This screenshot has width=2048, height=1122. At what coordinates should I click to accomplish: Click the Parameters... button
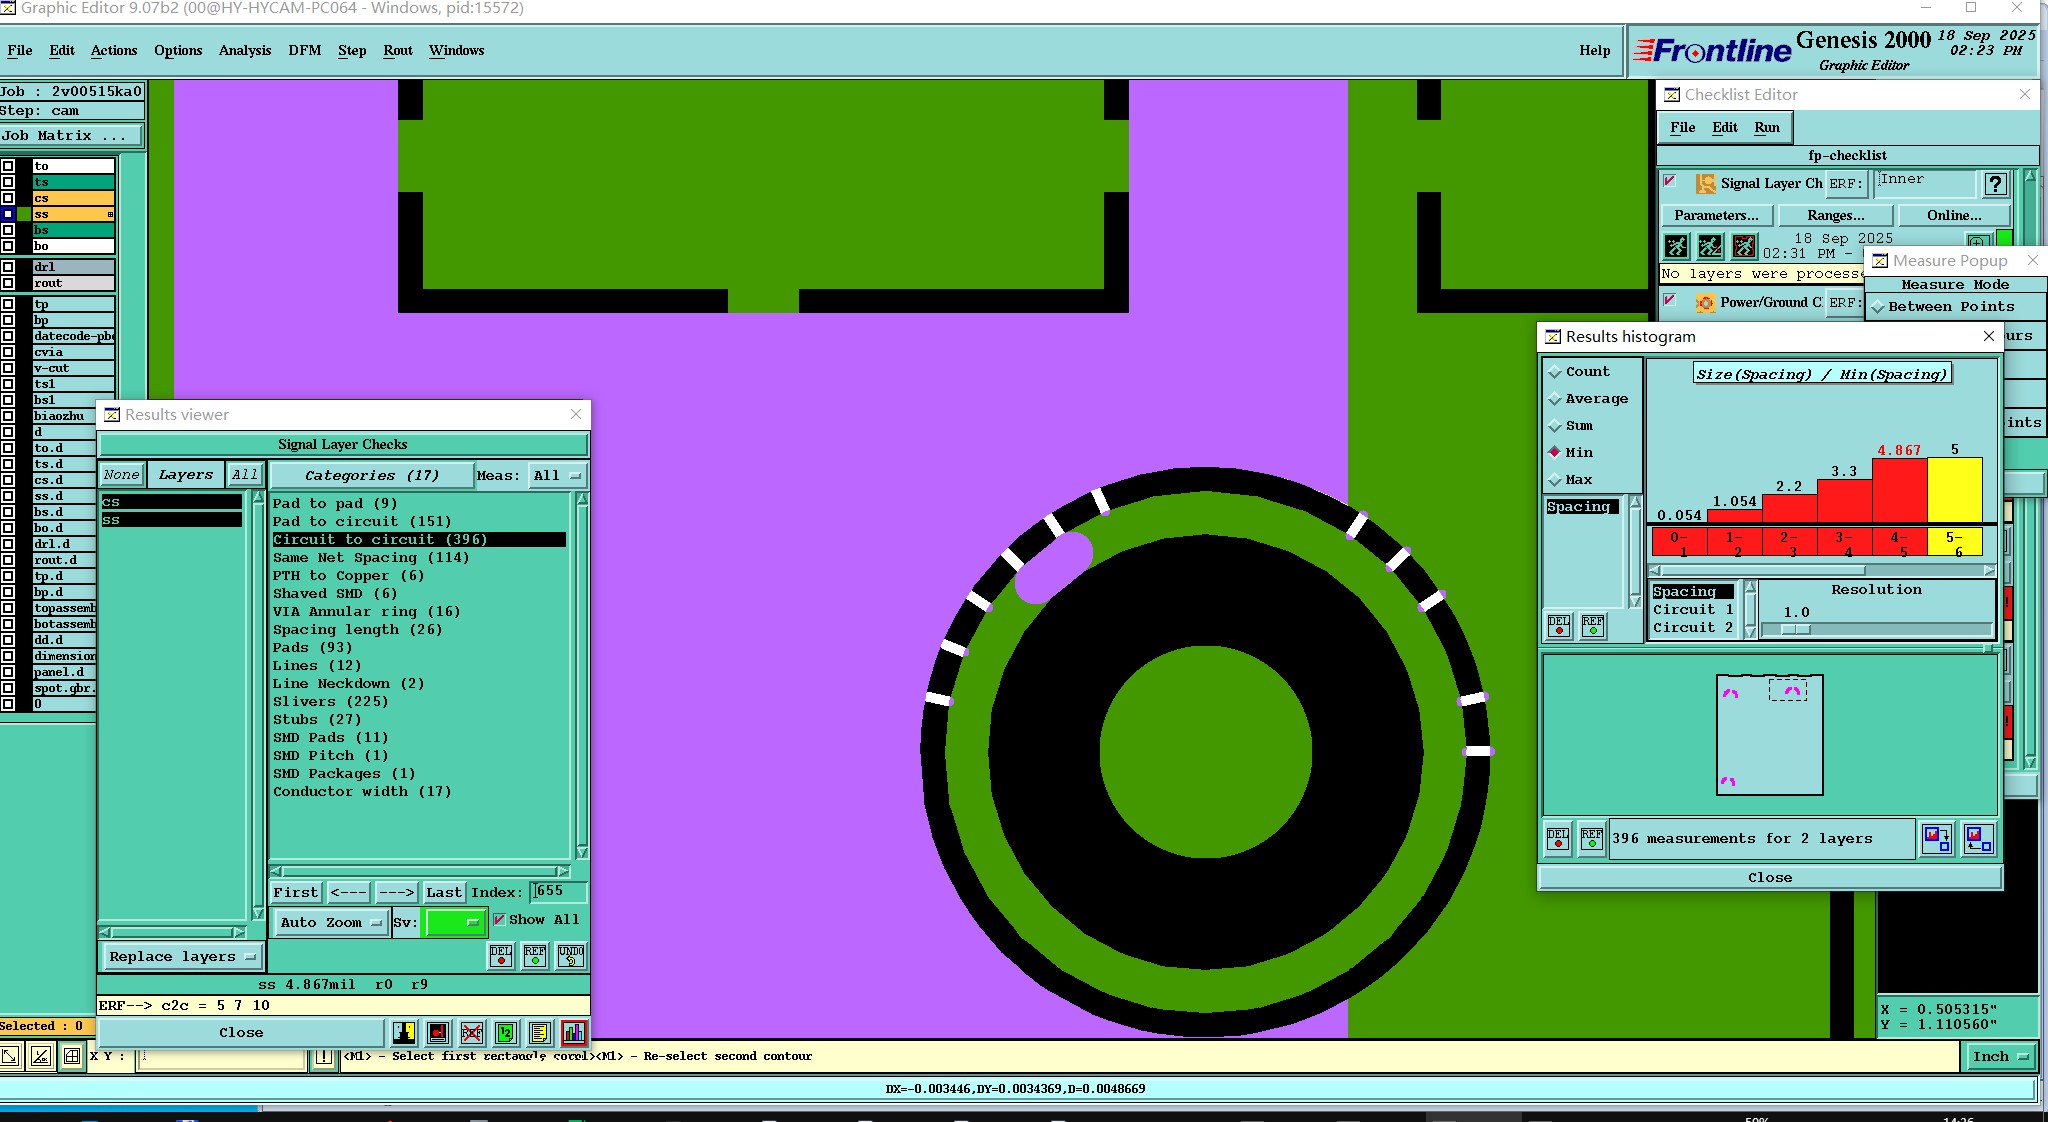tap(1716, 215)
